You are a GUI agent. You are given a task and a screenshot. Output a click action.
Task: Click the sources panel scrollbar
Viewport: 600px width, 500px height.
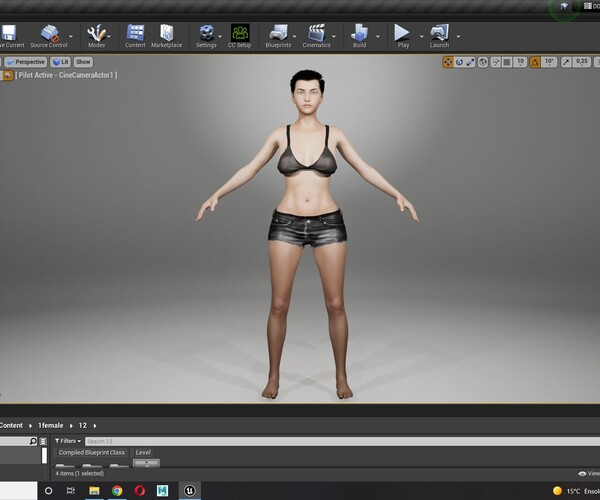(x=44, y=456)
